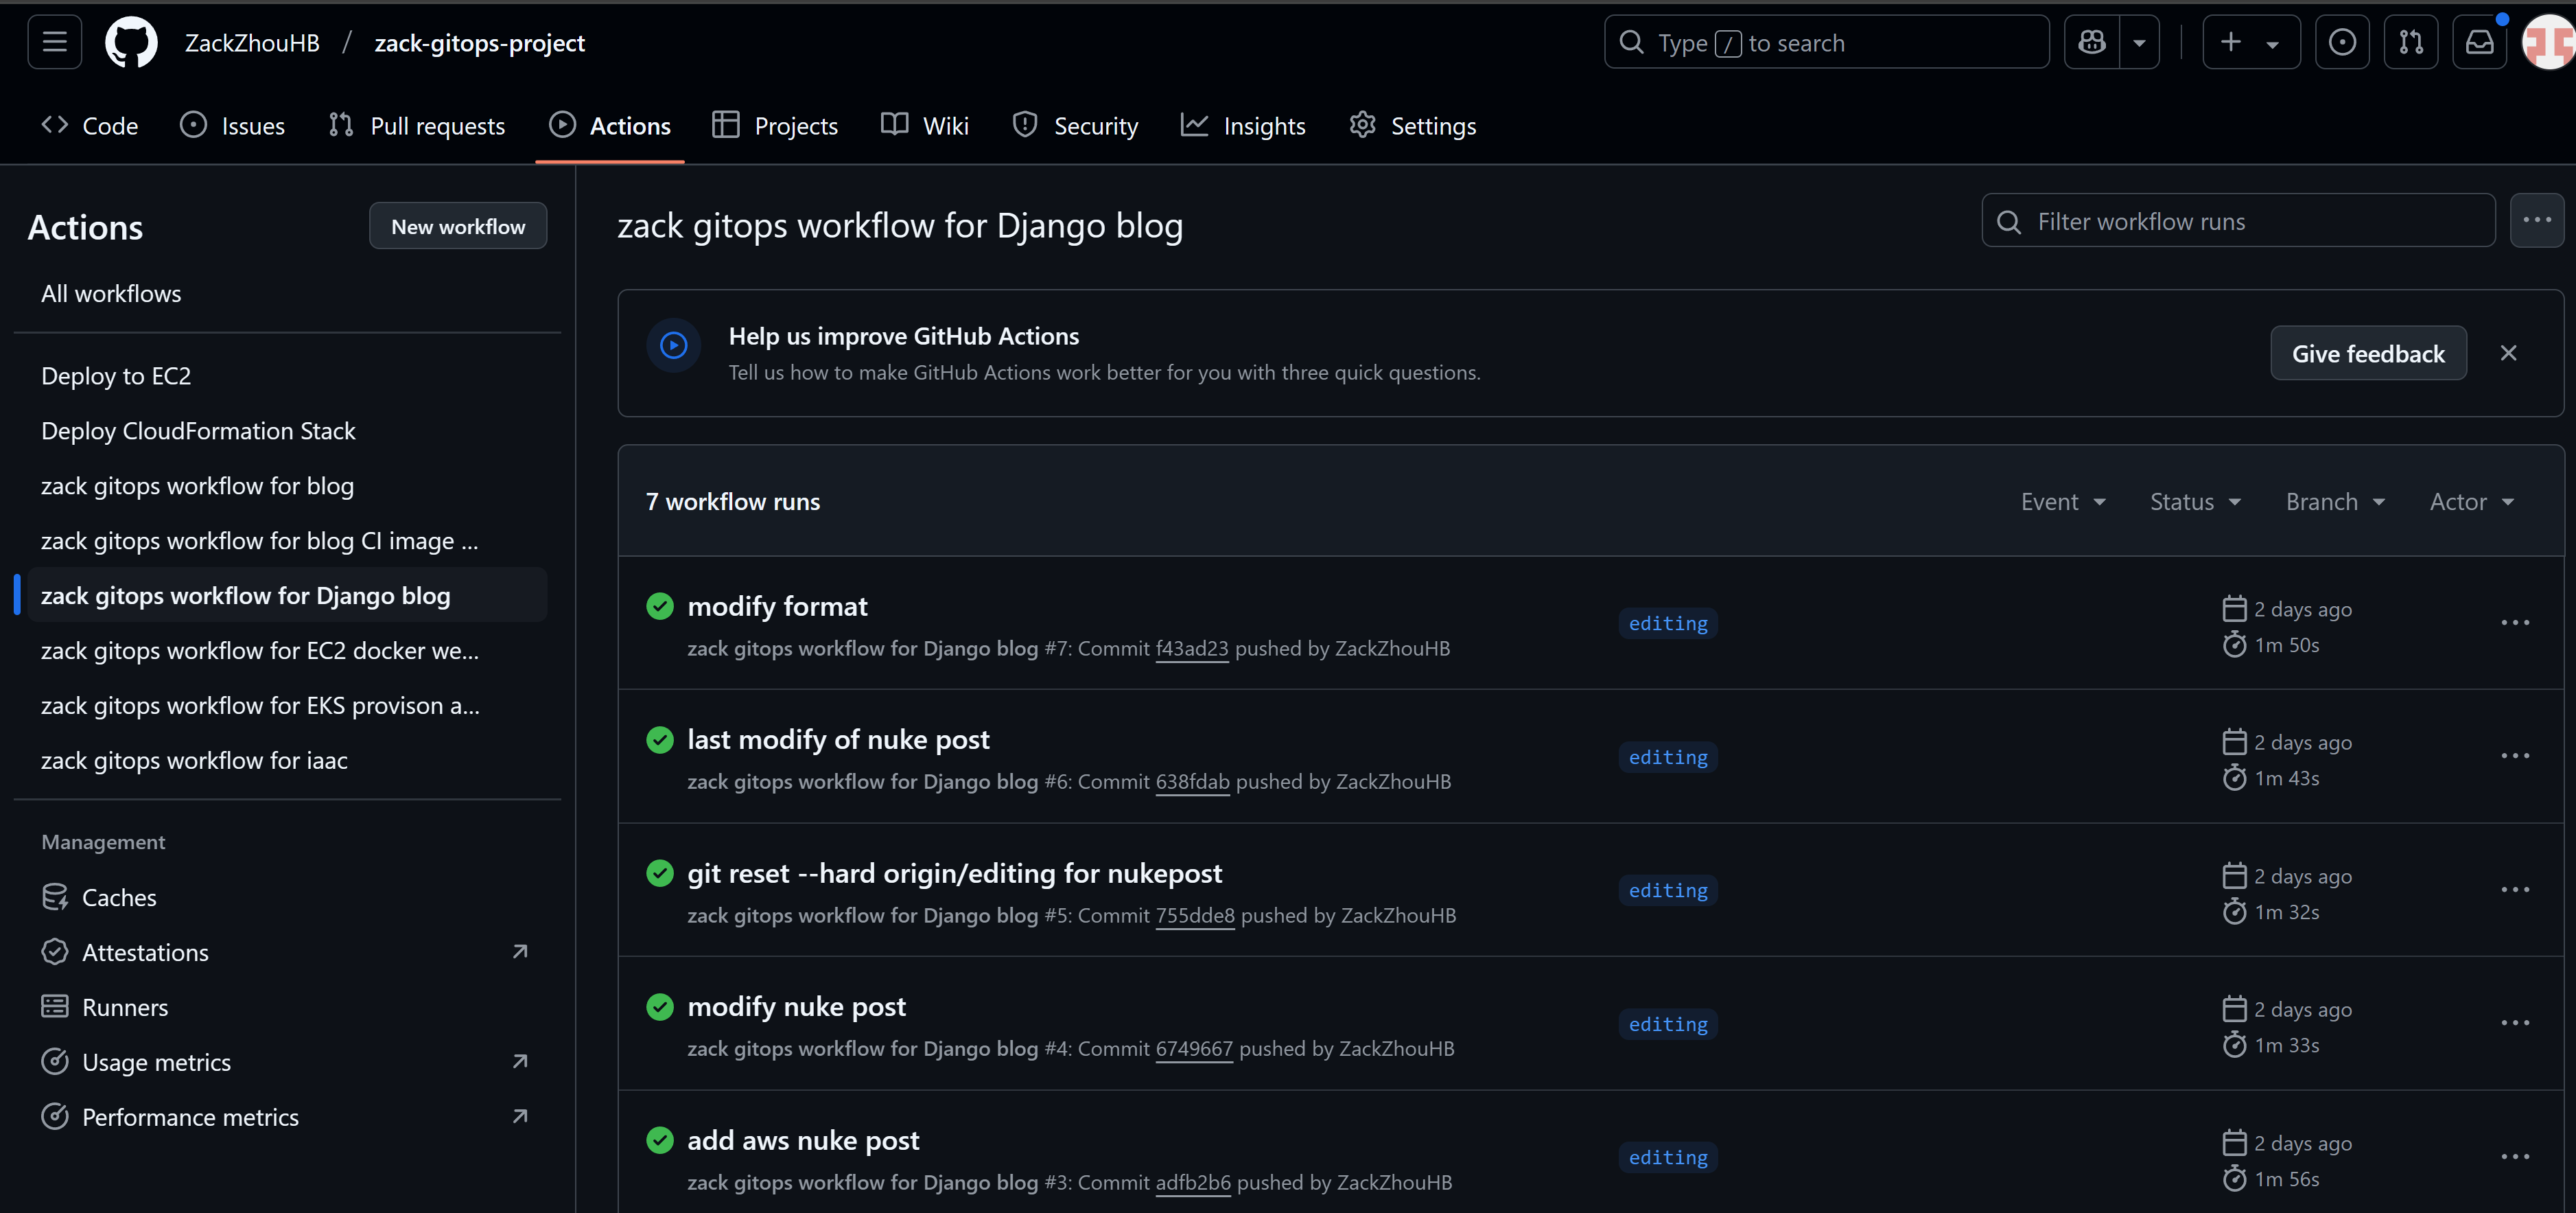Open the notifications inbox icon
The image size is (2576, 1213).
click(2479, 42)
